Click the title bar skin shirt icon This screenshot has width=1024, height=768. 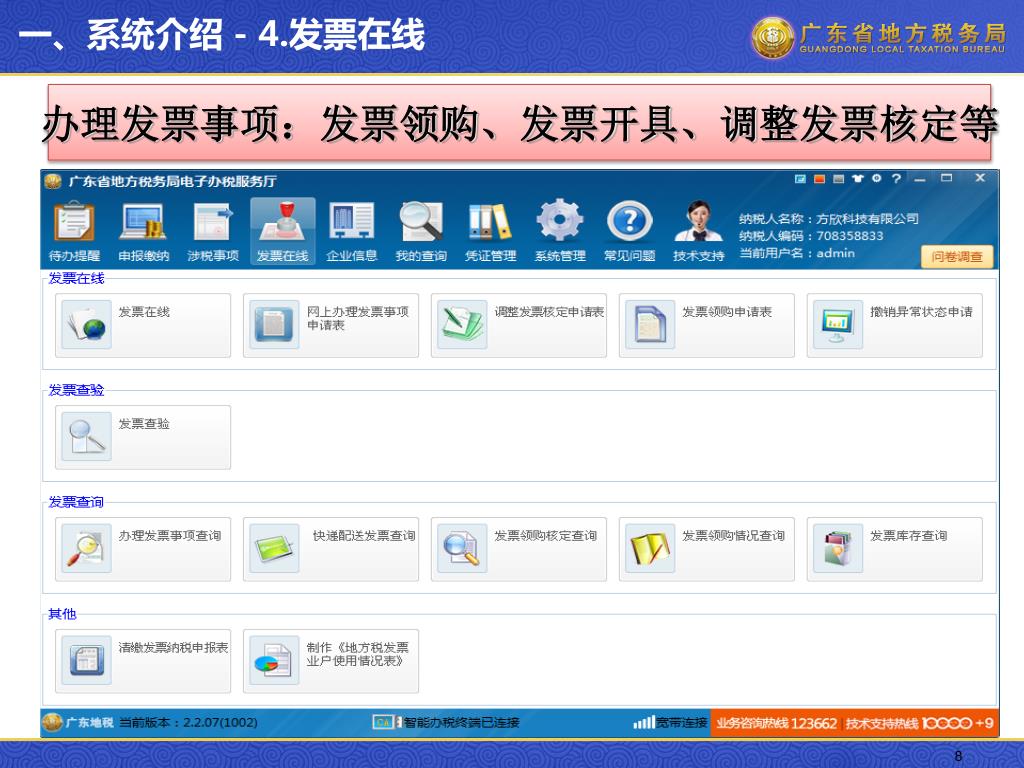[x=857, y=178]
